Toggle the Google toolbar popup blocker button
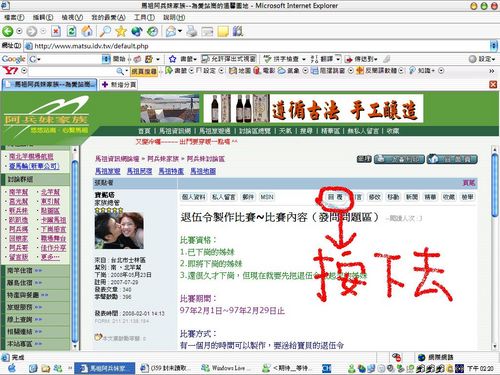Image resolution: width=500 pixels, height=375 pixels. (x=229, y=59)
